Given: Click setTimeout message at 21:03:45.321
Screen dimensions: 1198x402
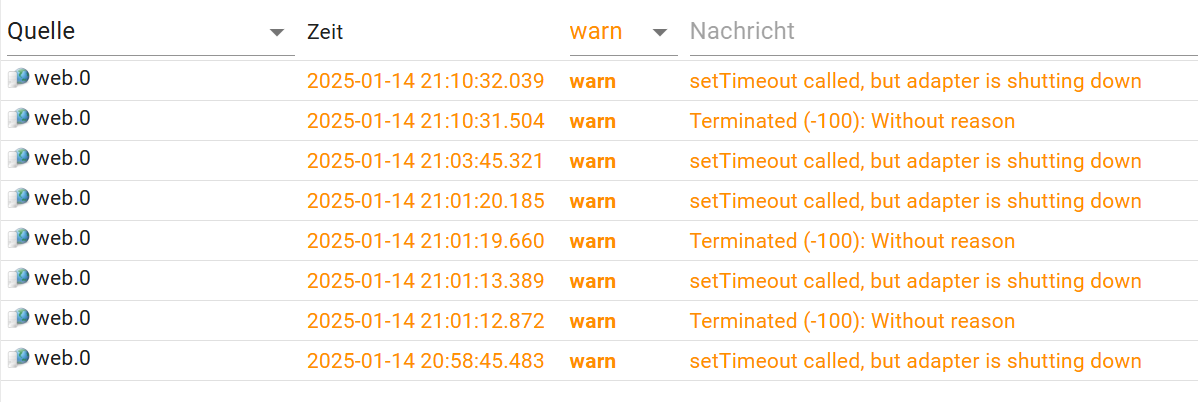Looking at the screenshot, I should point(915,161).
